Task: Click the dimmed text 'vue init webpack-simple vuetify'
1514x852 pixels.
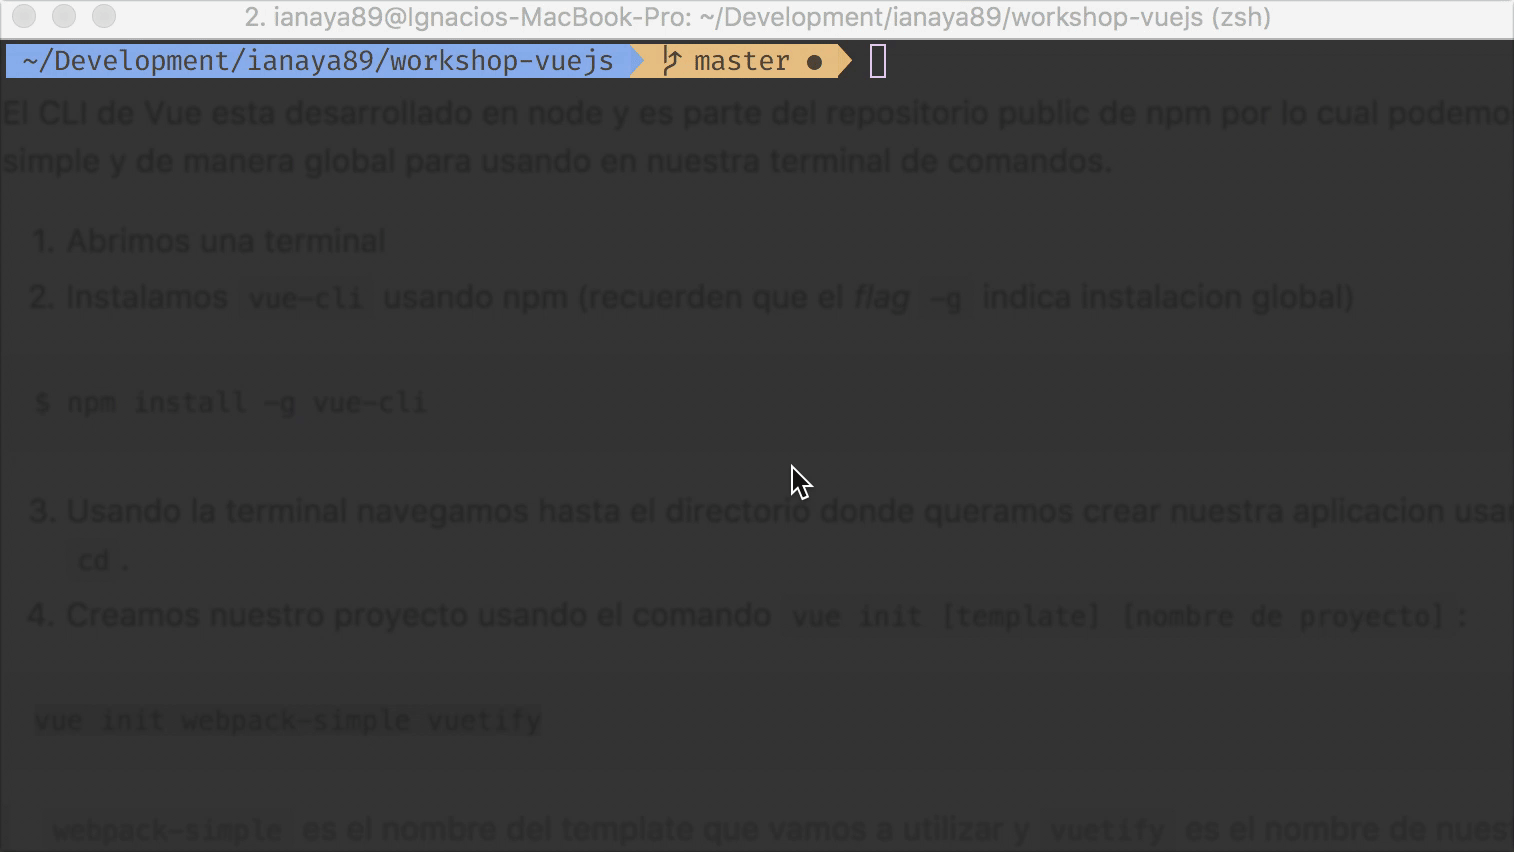Action: click(x=288, y=720)
